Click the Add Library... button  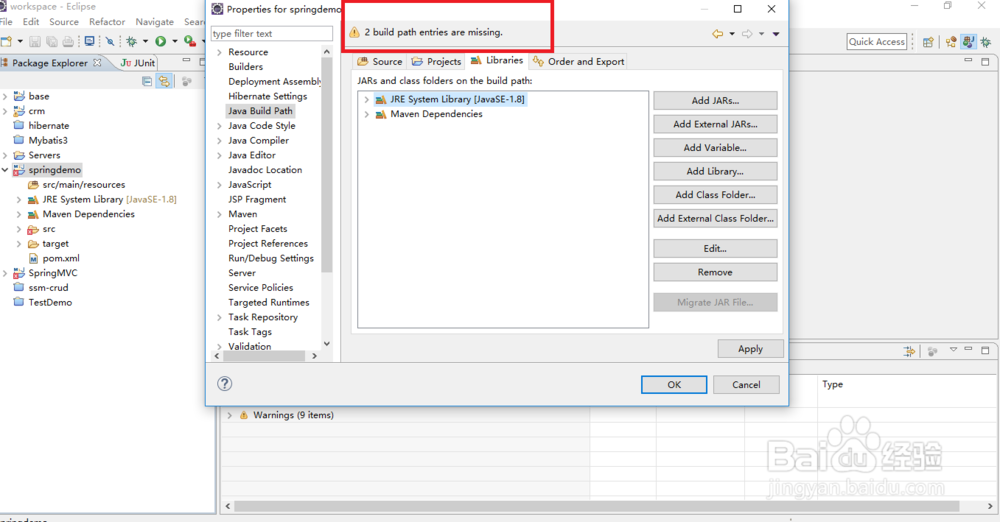pyautogui.click(x=715, y=172)
